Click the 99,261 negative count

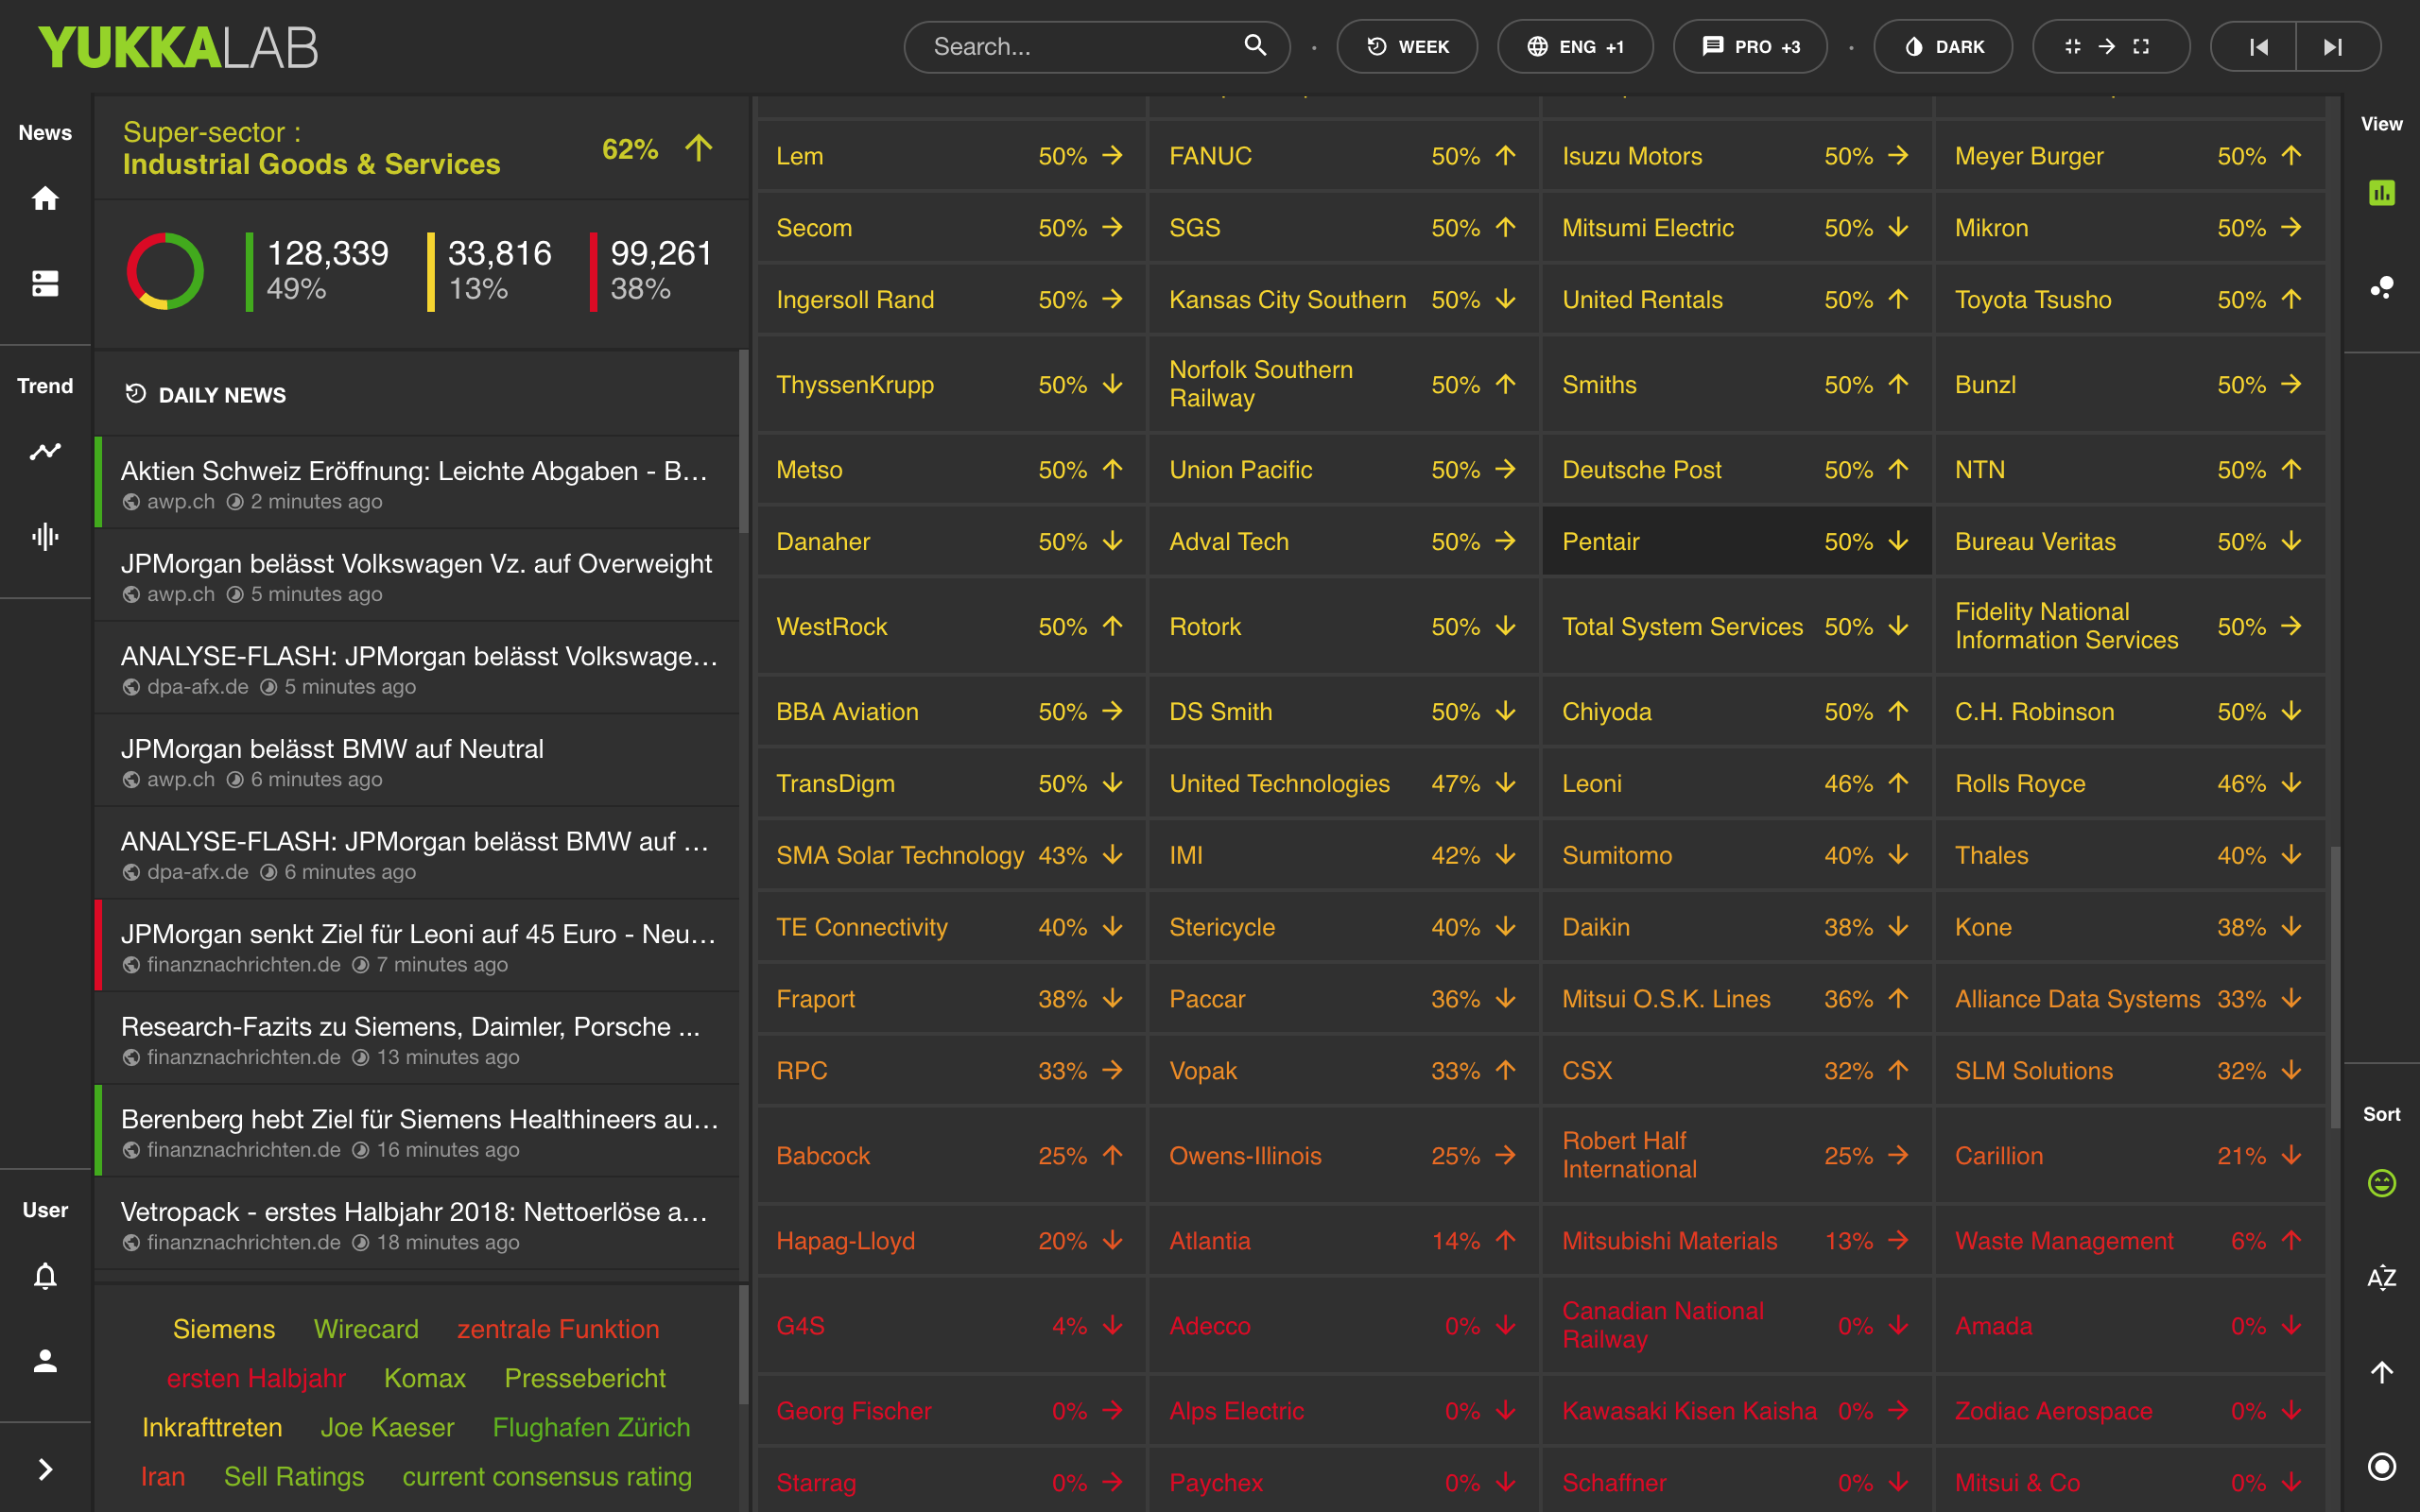pyautogui.click(x=661, y=253)
